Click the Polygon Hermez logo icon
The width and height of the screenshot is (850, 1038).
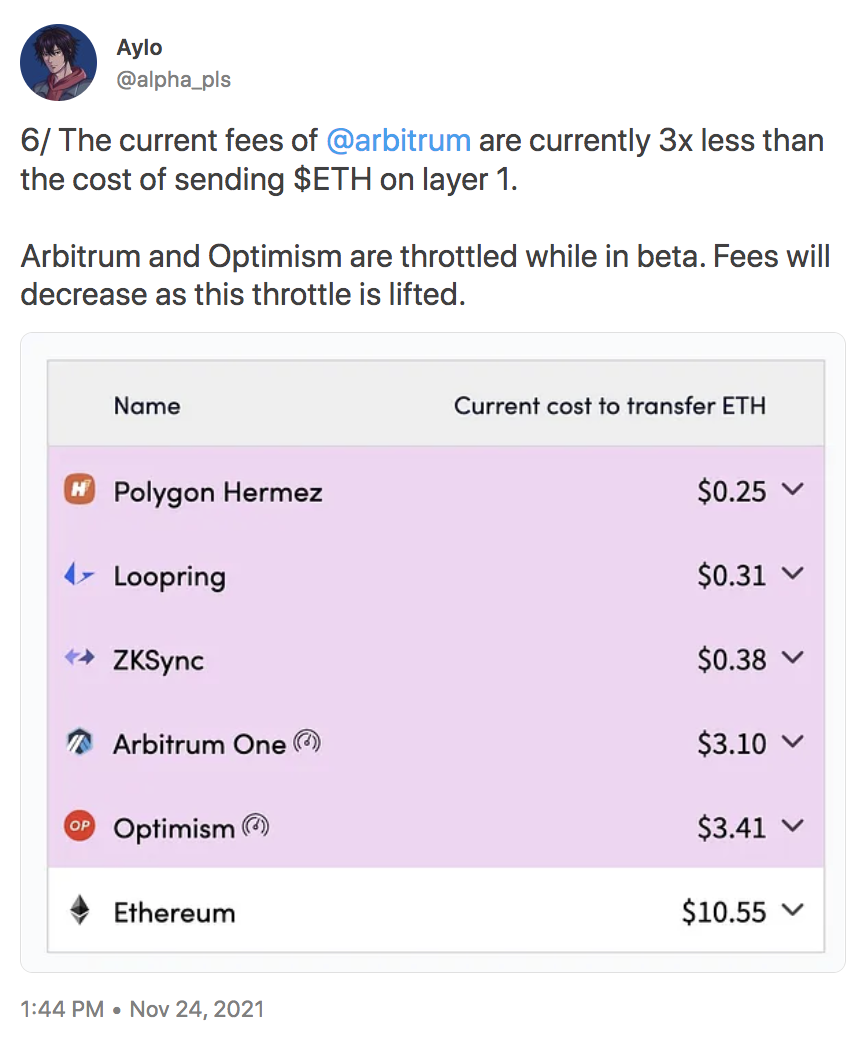tap(79, 490)
